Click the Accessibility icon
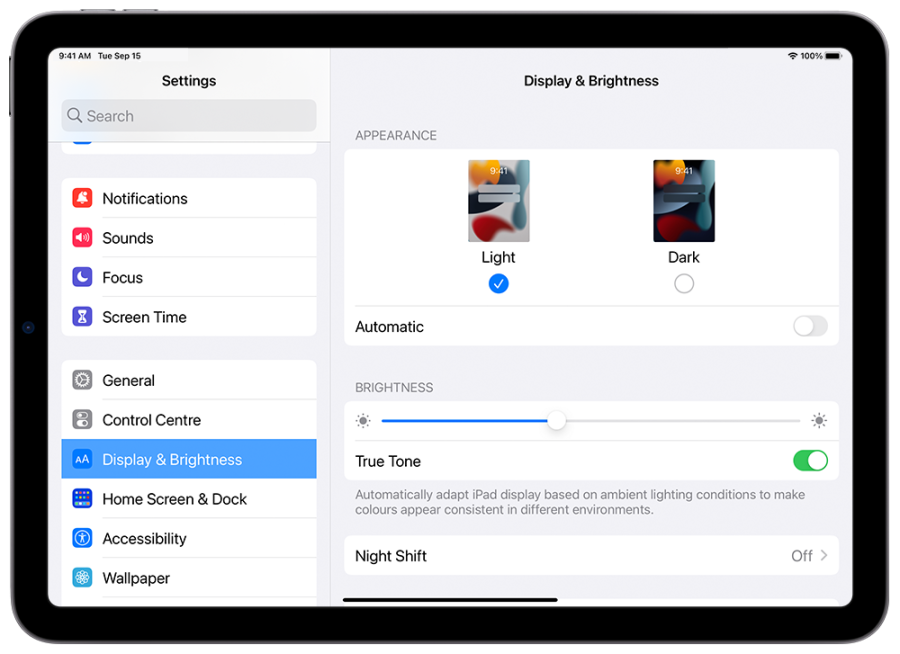 (82, 538)
